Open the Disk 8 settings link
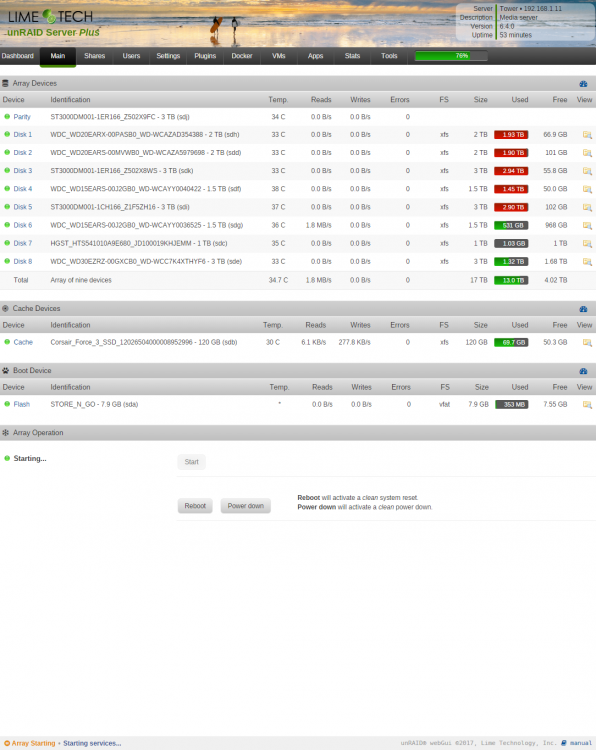Screen dimensions: 596x750 pyautogui.click(x=22, y=262)
